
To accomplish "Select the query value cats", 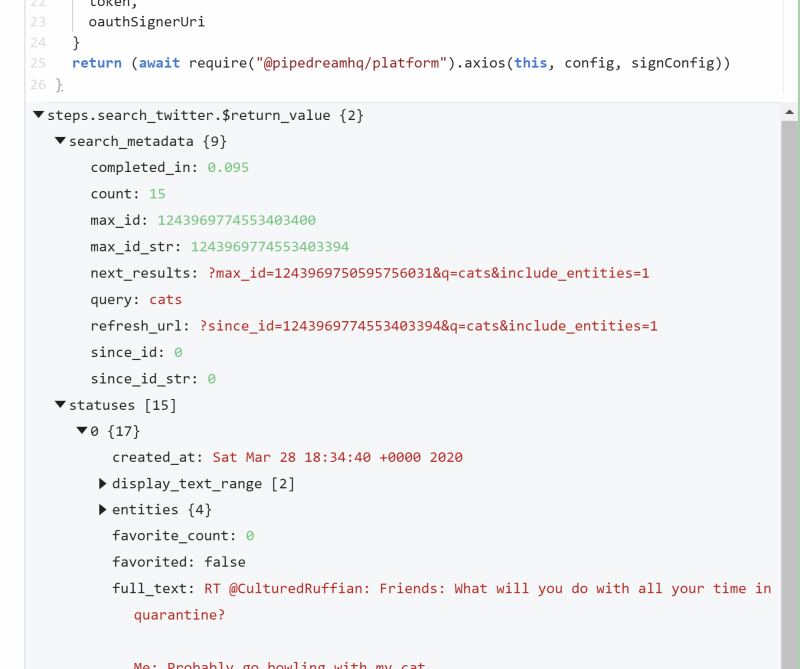I will [165, 300].
